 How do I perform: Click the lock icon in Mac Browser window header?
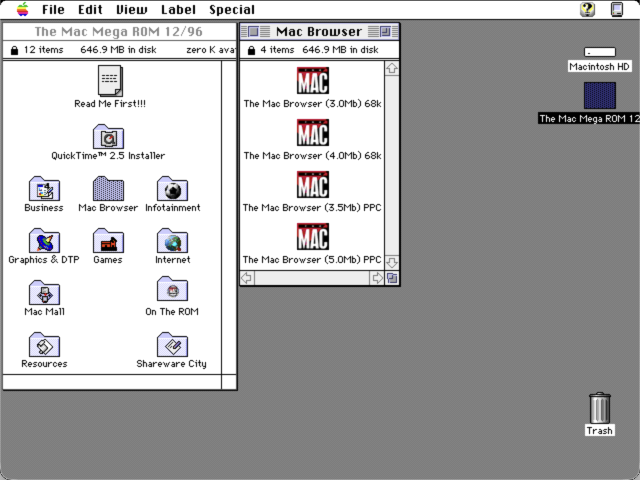point(251,51)
